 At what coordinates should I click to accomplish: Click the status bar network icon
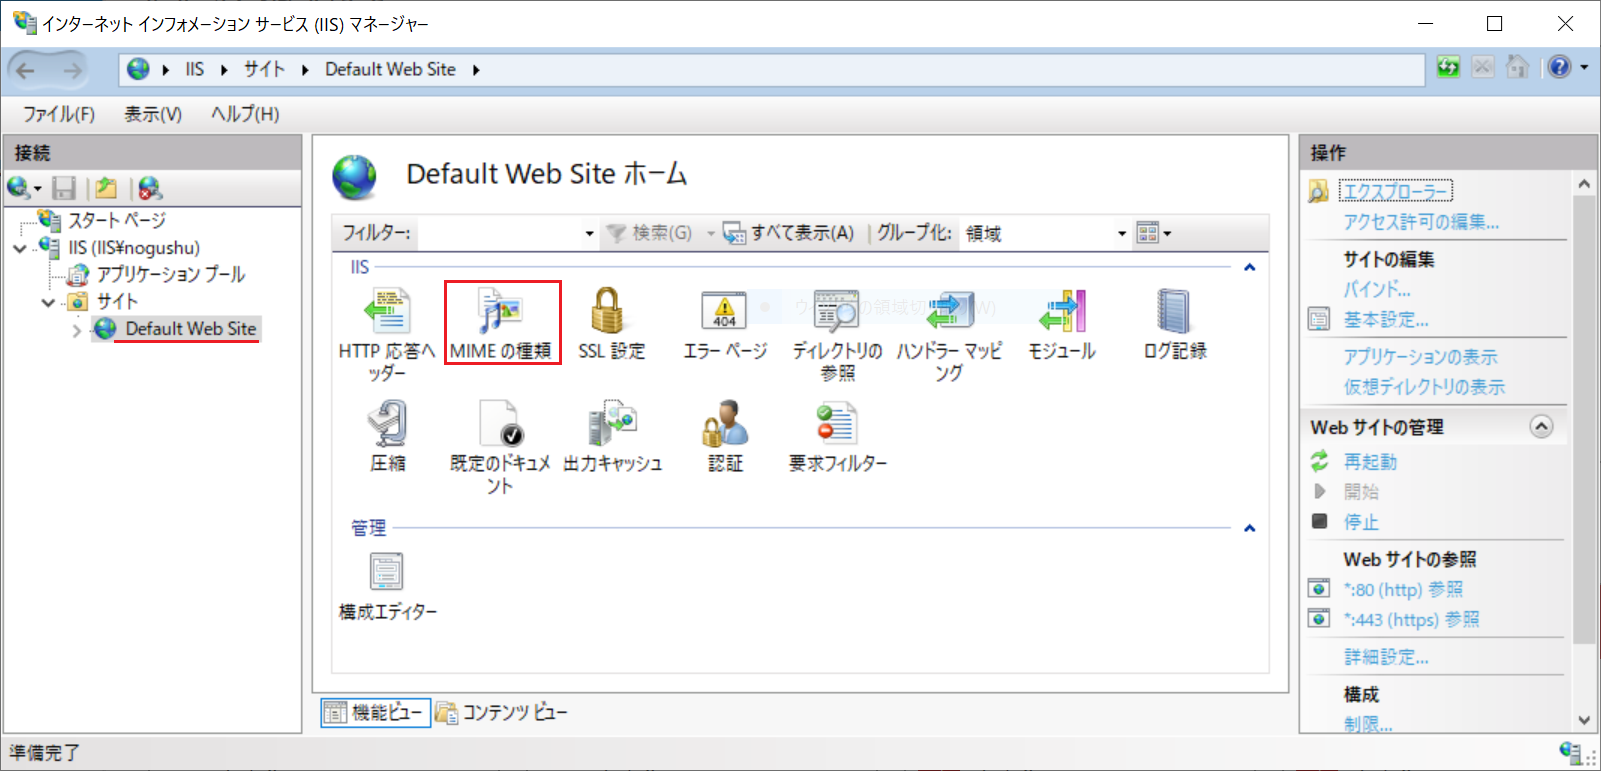point(1570,753)
